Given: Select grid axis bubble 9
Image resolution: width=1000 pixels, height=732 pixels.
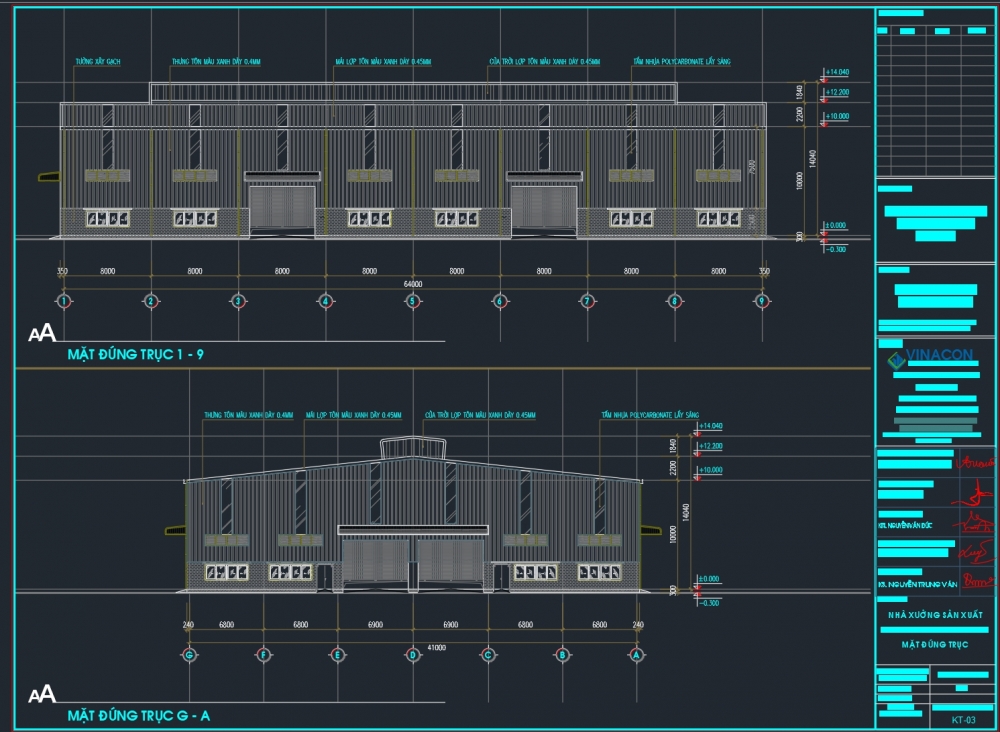Looking at the screenshot, I should (762, 301).
